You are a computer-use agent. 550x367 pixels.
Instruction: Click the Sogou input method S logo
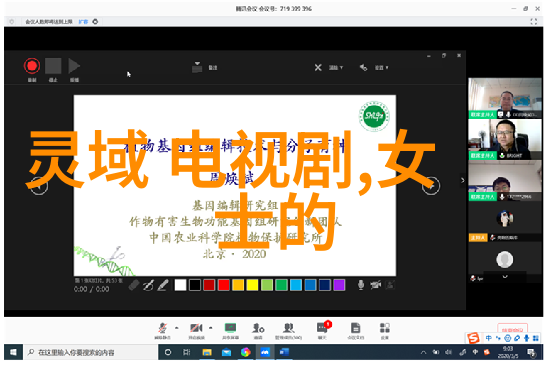coord(474,338)
